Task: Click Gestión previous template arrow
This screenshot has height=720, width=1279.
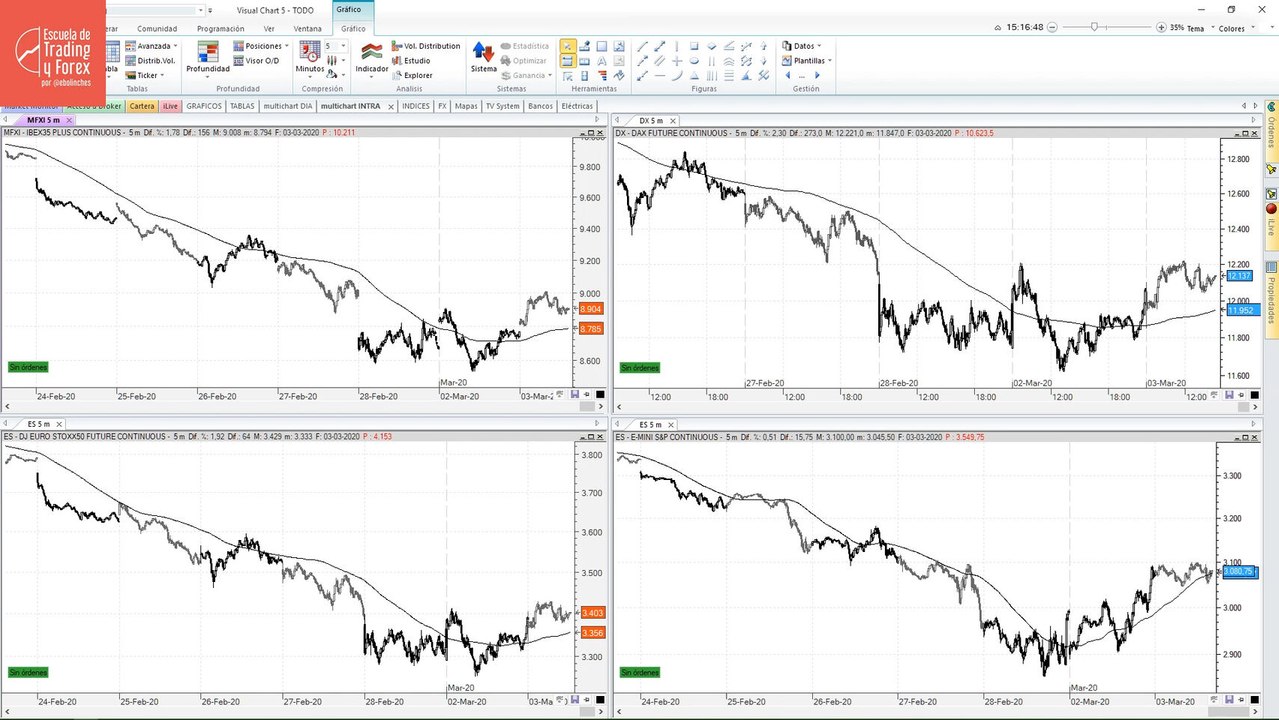Action: tap(787, 75)
